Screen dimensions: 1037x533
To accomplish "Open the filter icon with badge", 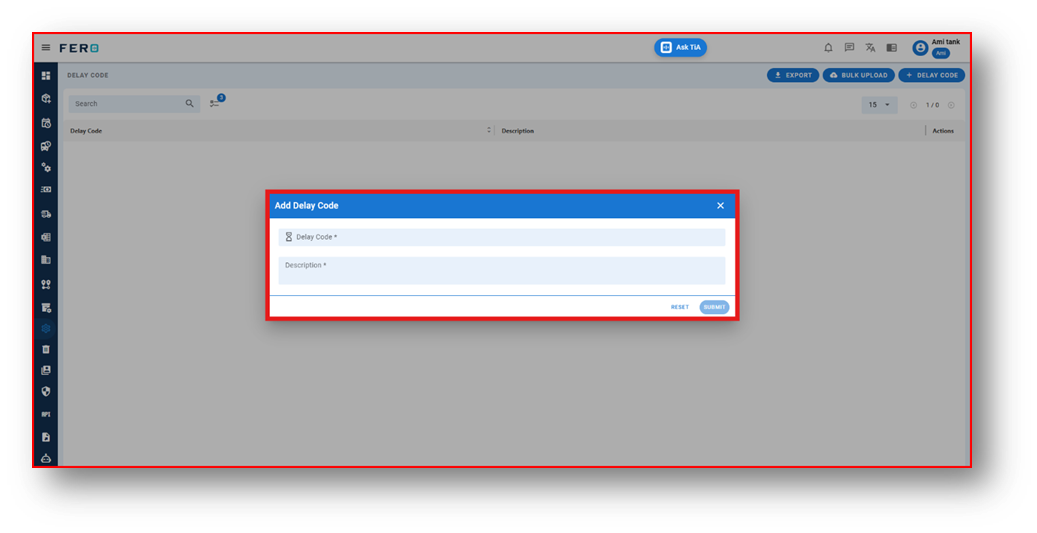I will pyautogui.click(x=217, y=102).
